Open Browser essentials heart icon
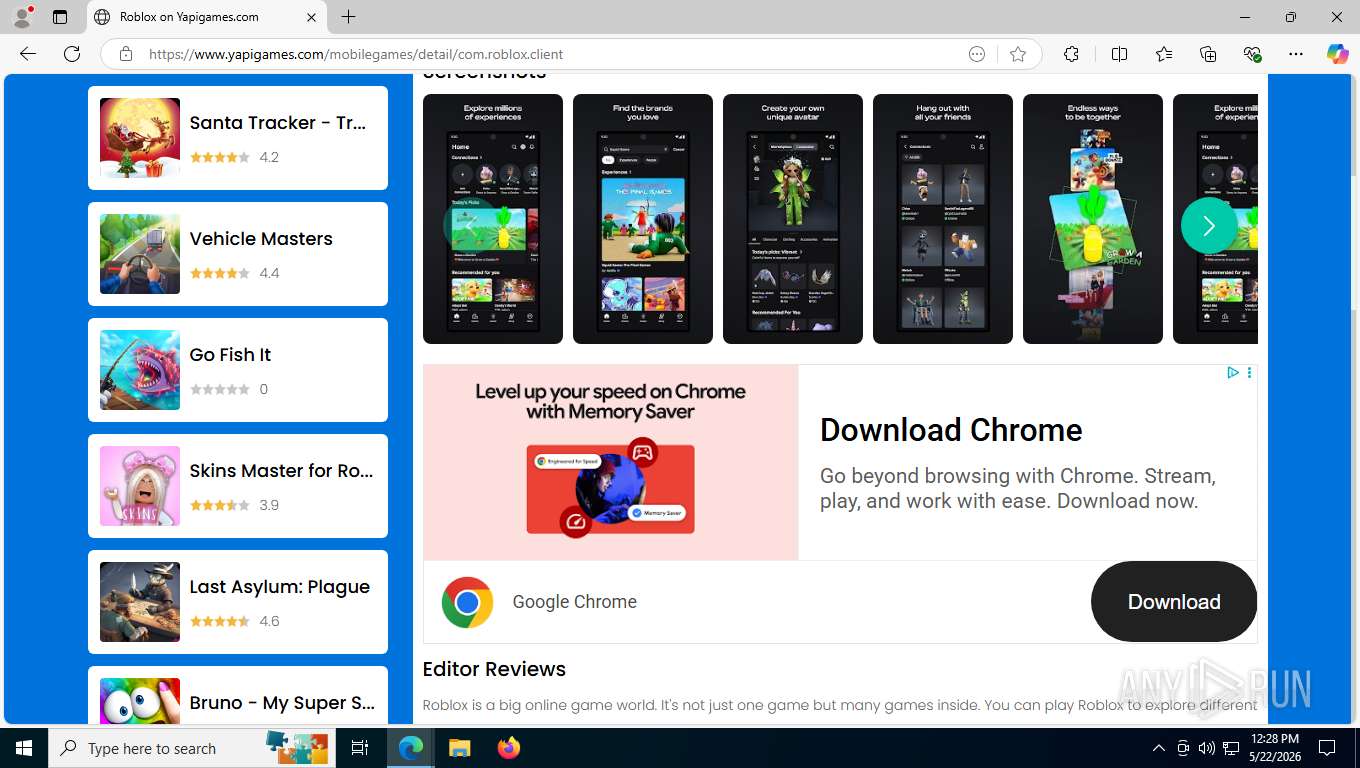The width and height of the screenshot is (1360, 768). point(1252,54)
